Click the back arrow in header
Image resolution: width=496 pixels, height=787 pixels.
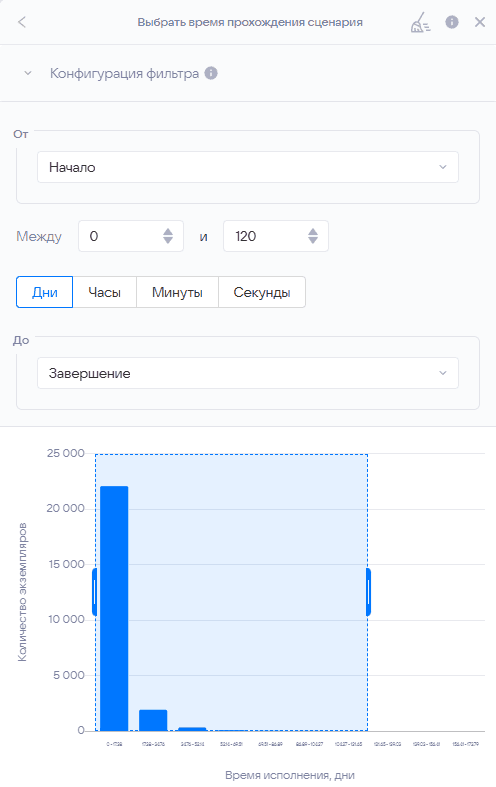pos(22,22)
